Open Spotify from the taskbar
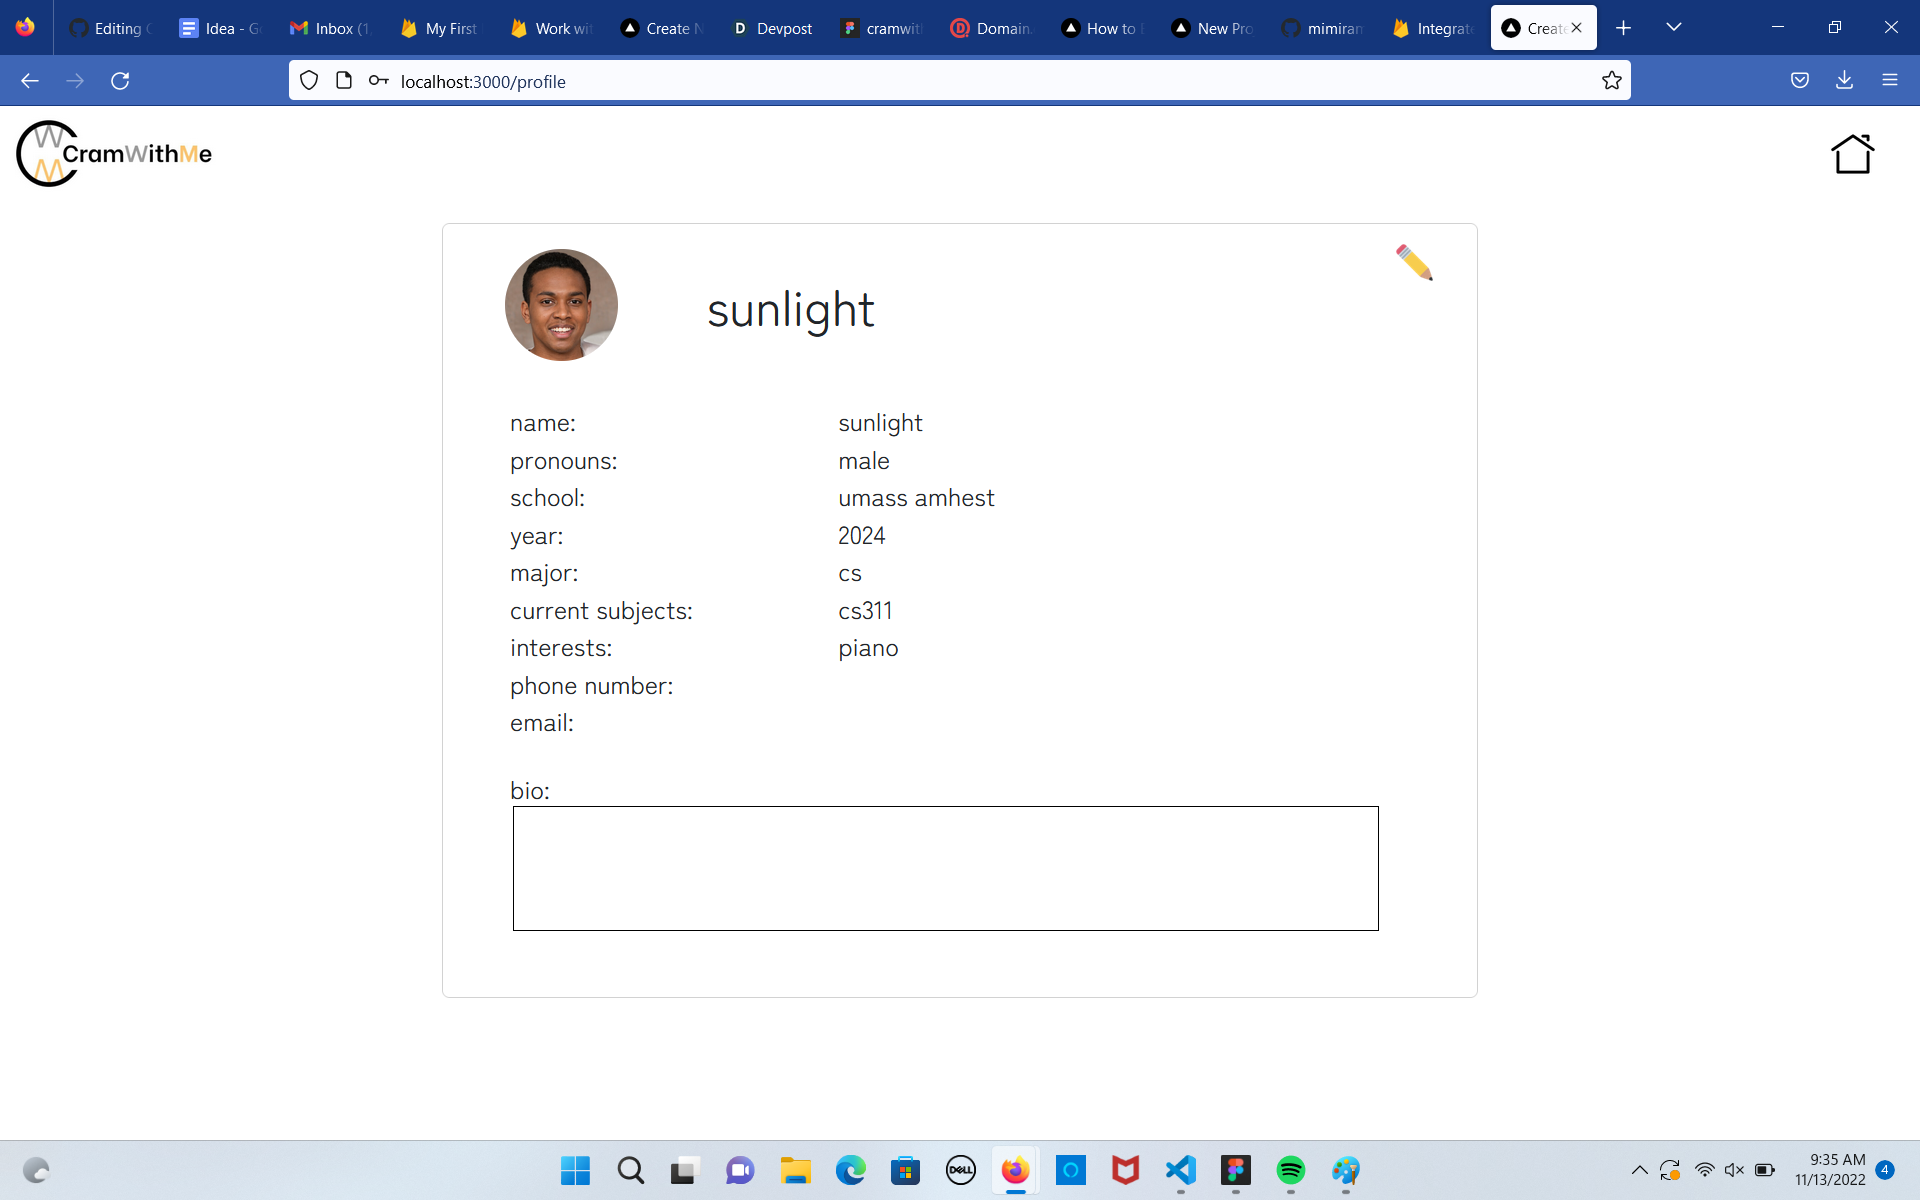 point(1290,1170)
